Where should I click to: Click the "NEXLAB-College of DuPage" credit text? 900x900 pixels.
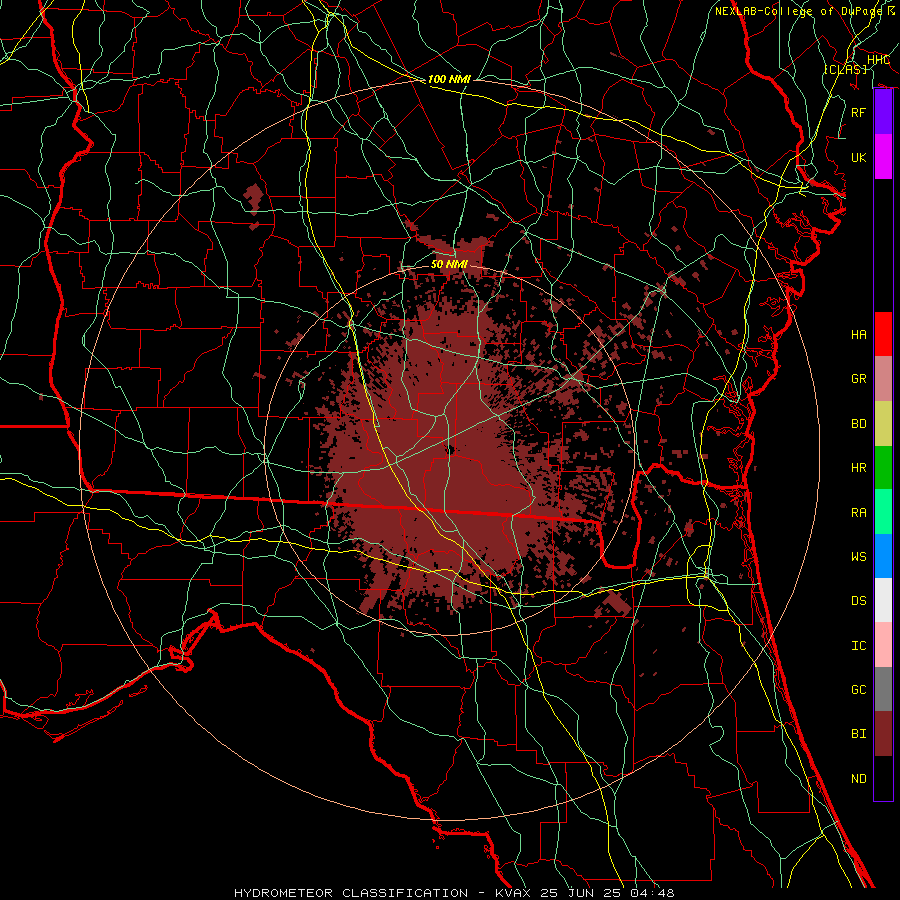pos(800,11)
